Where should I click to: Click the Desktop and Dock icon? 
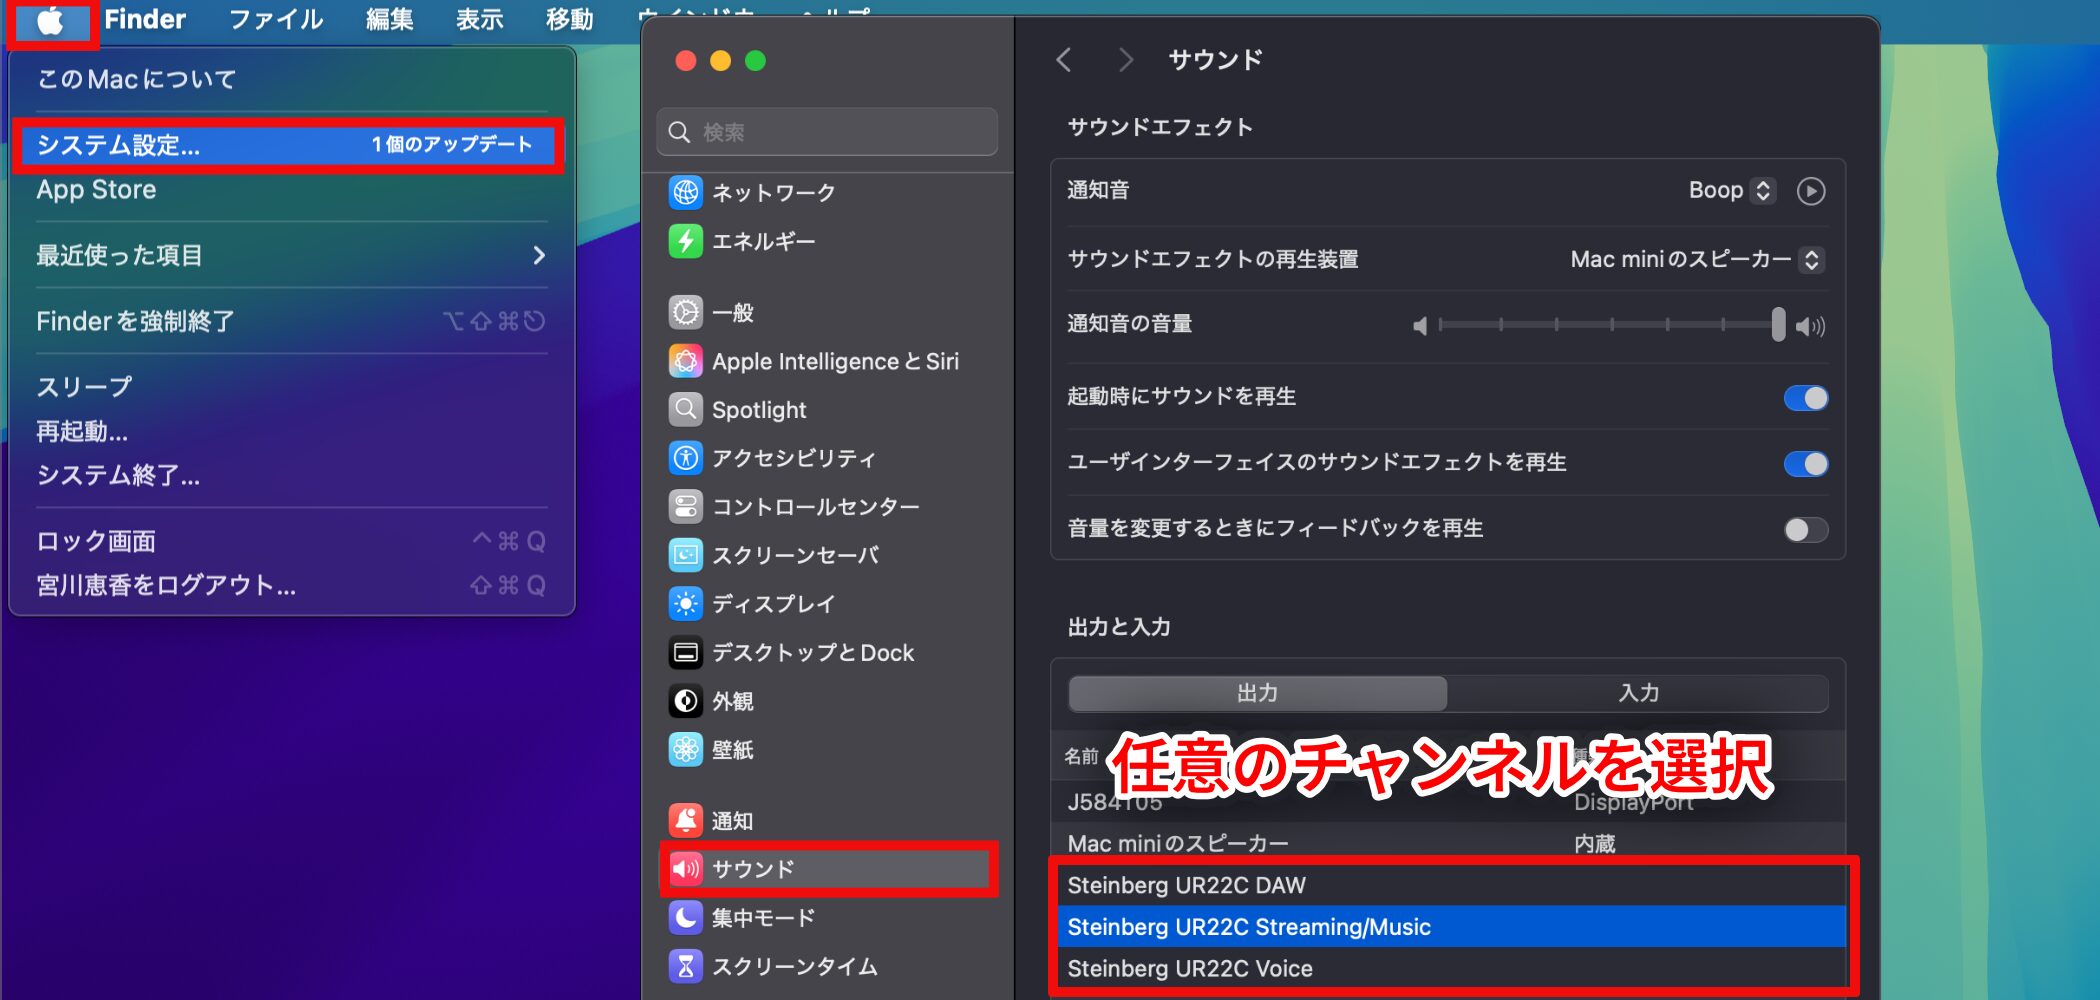point(686,652)
